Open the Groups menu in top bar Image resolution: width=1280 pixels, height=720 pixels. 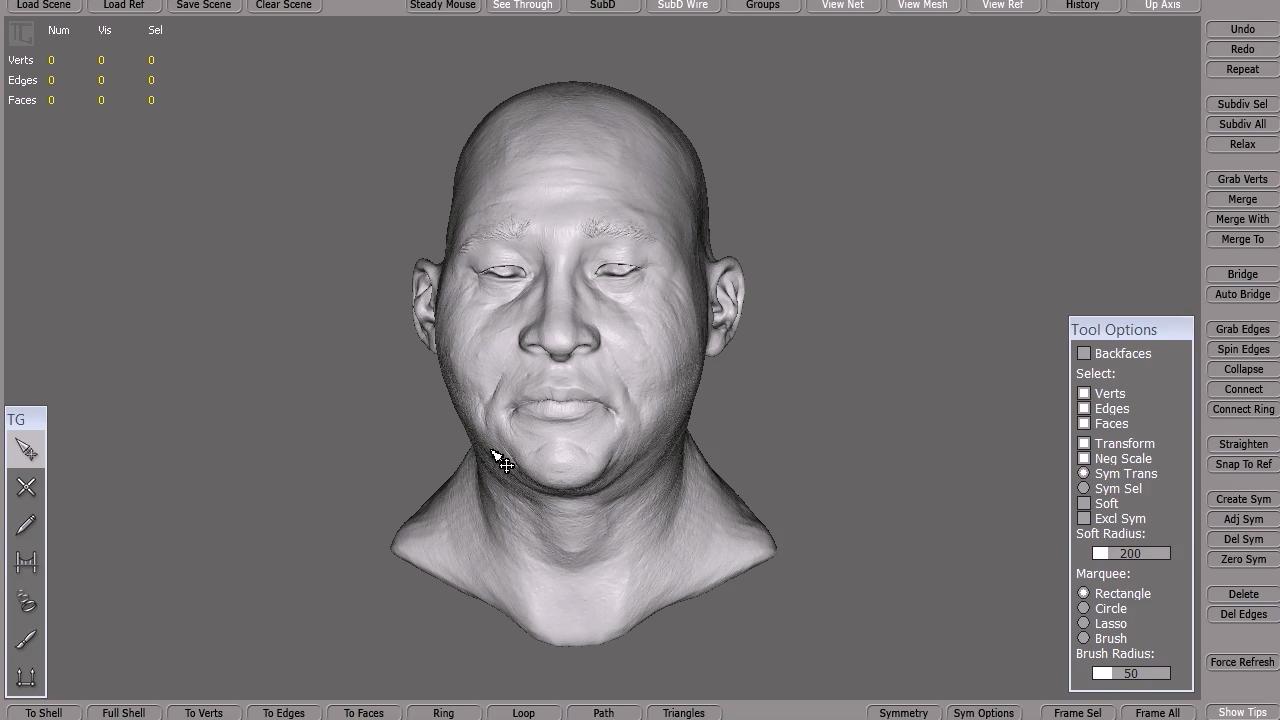tap(762, 5)
